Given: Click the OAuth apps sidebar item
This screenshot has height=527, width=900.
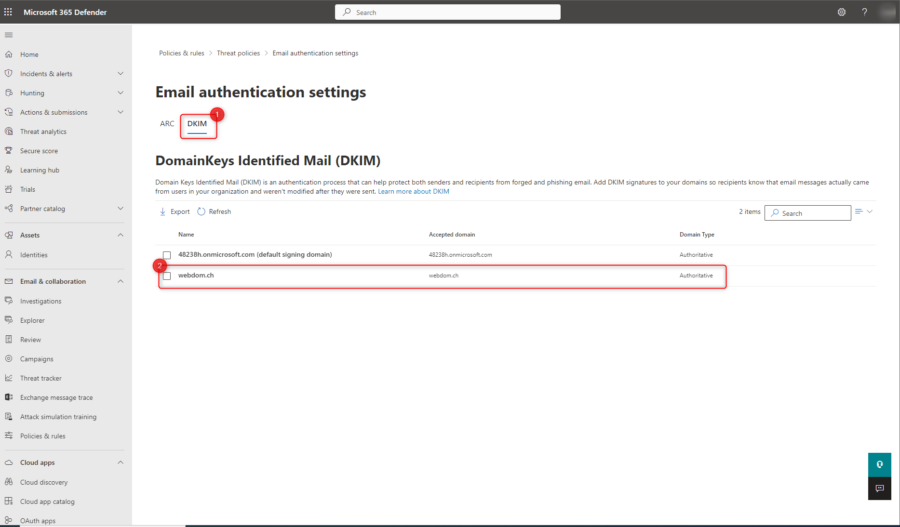Looking at the screenshot, I should click(38, 521).
